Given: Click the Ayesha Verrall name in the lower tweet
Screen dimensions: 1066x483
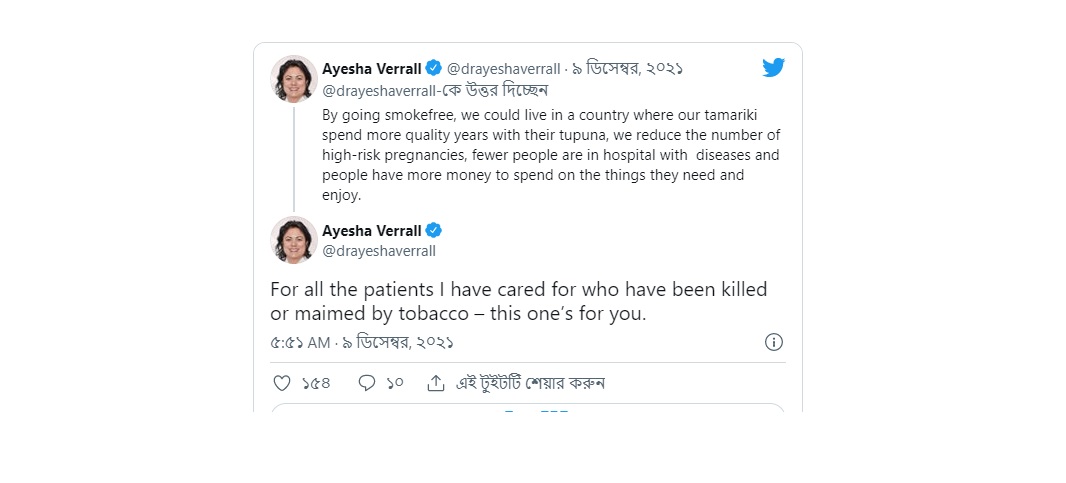Looking at the screenshot, I should (371, 231).
